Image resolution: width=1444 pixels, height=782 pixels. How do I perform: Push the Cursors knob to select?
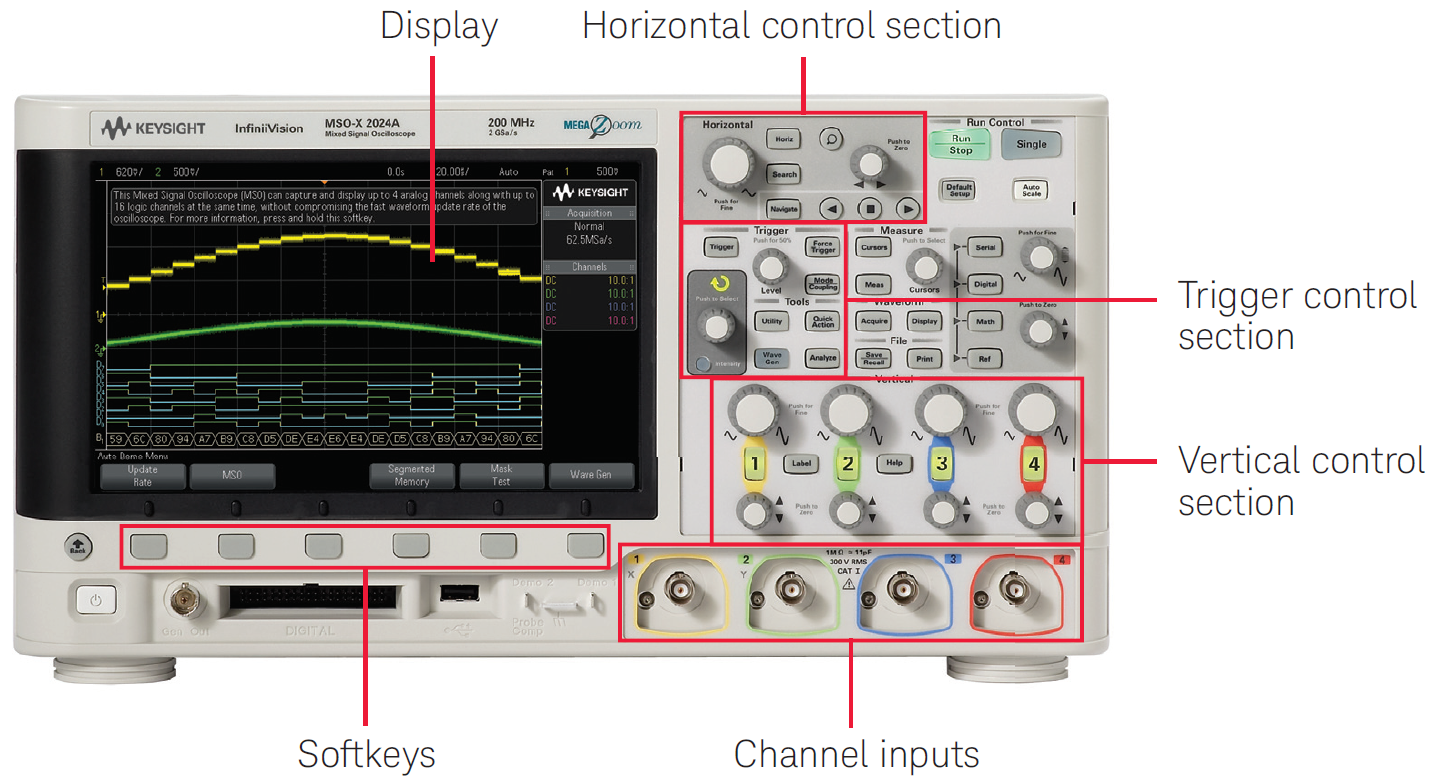(x=923, y=266)
